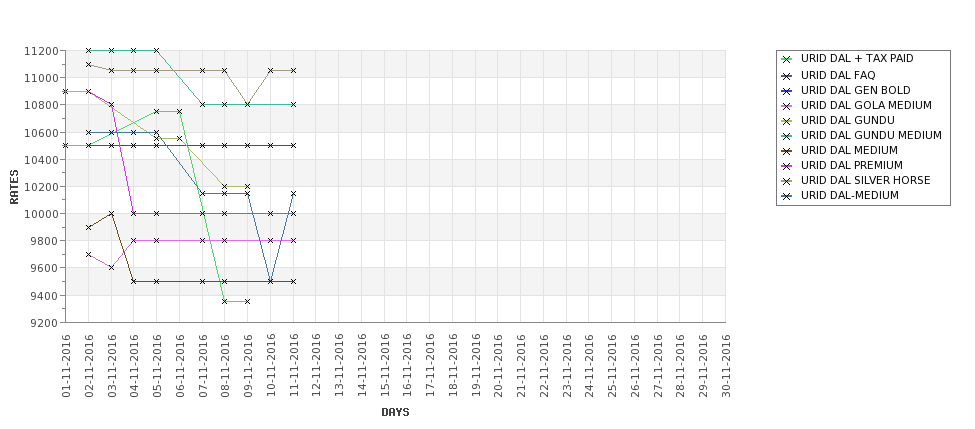Screen dimensions: 975x429
Task: Click the 10400 rate axis label
Action: 42,160
